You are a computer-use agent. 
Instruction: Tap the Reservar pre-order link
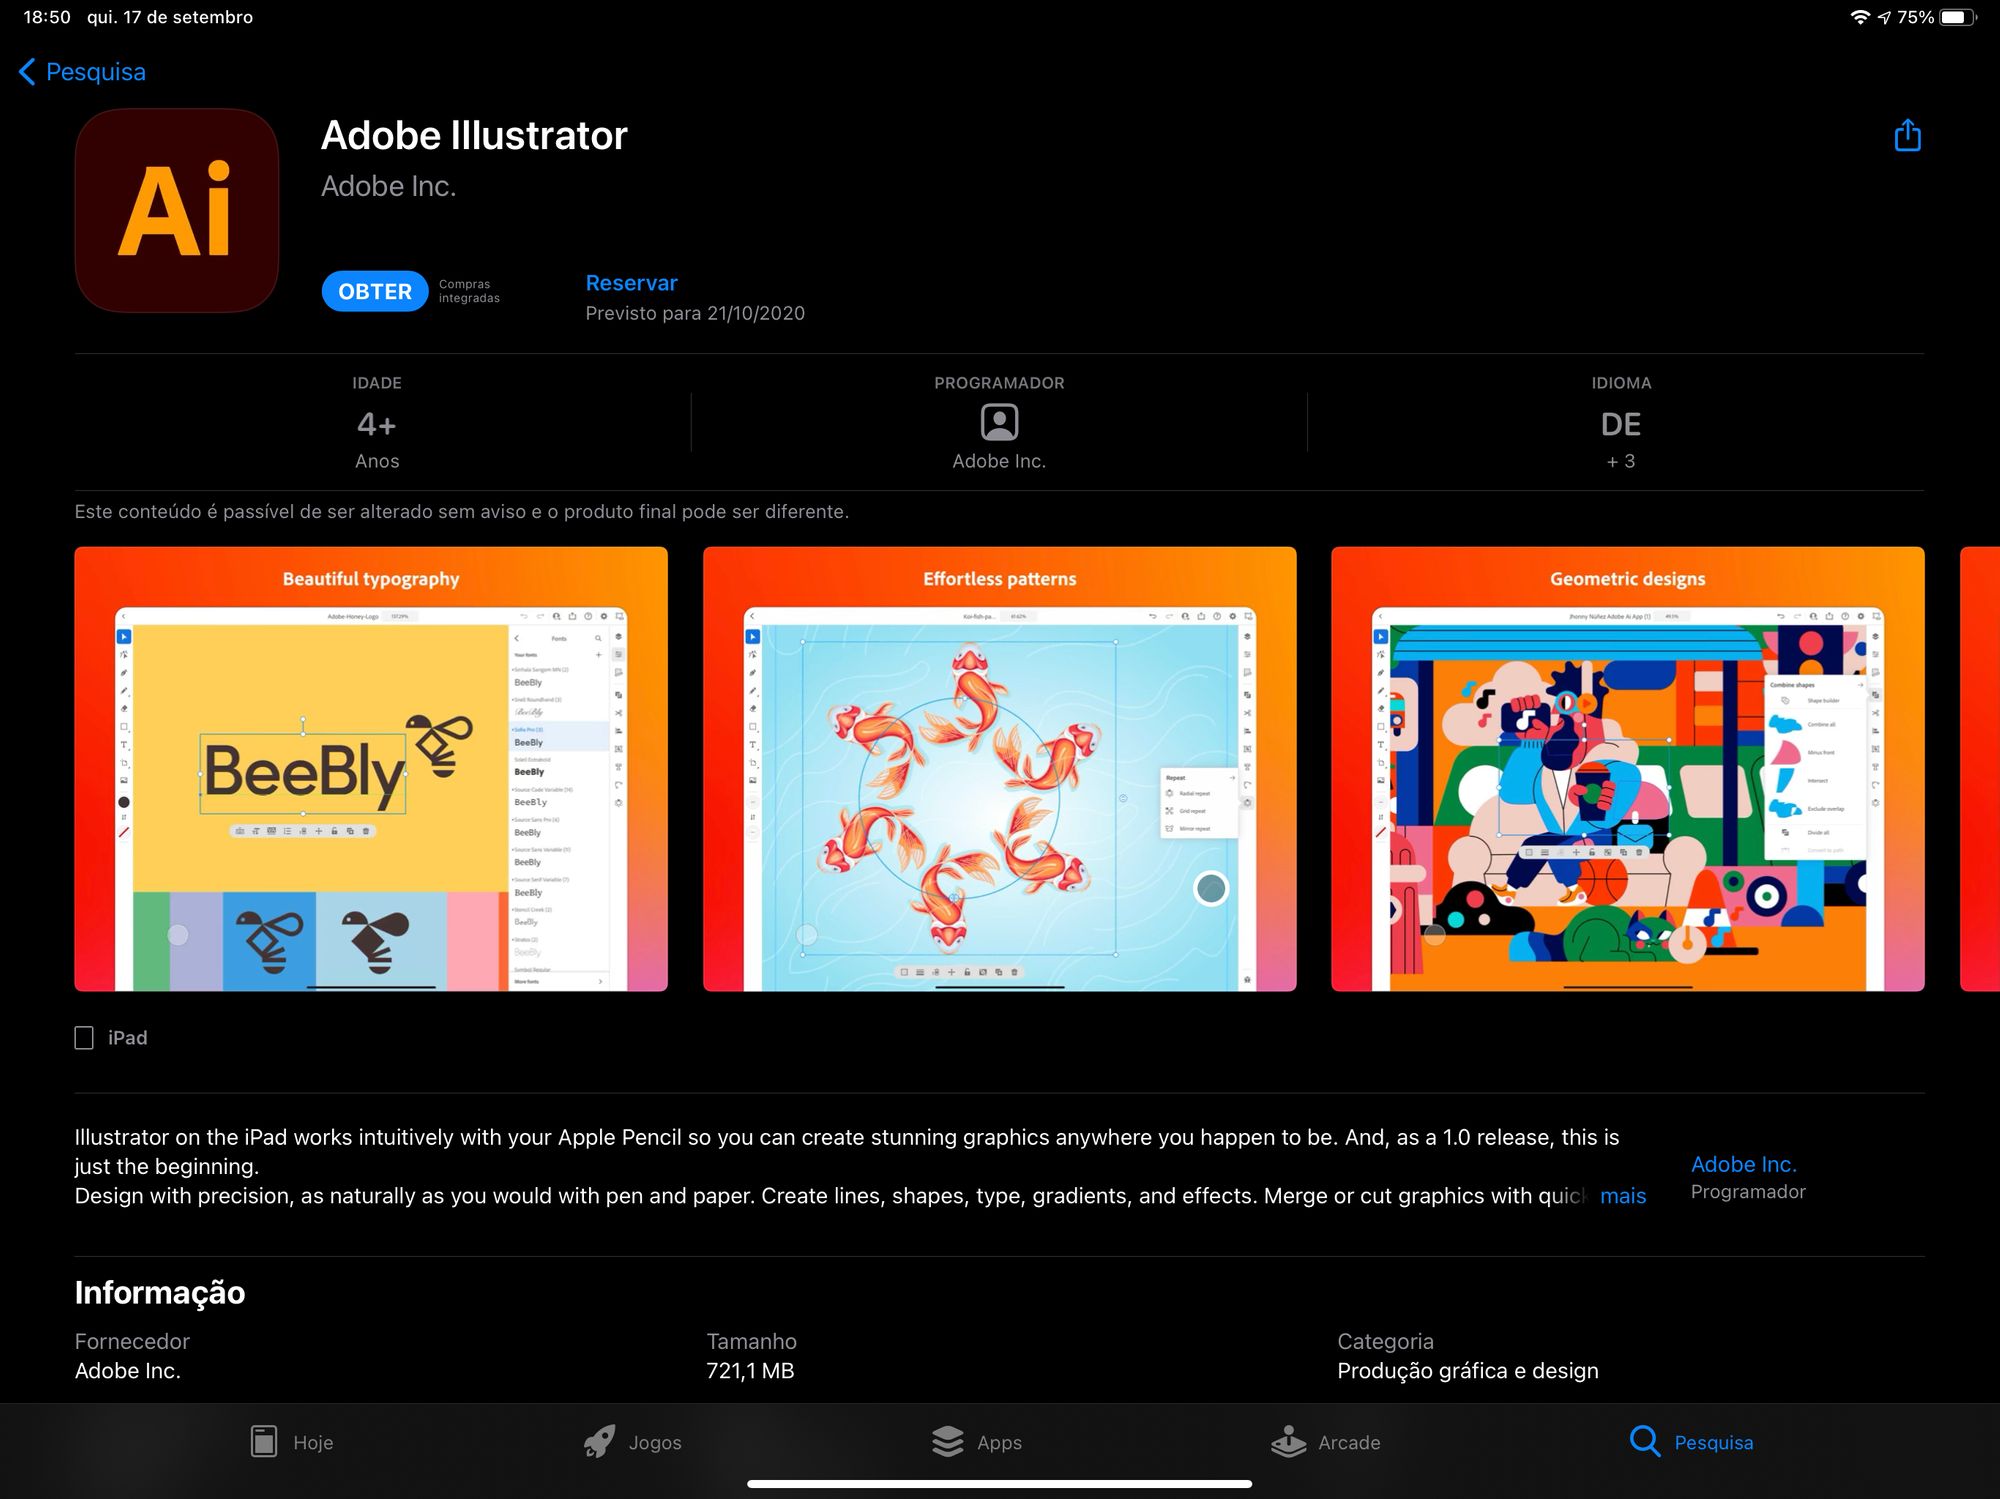coord(631,283)
